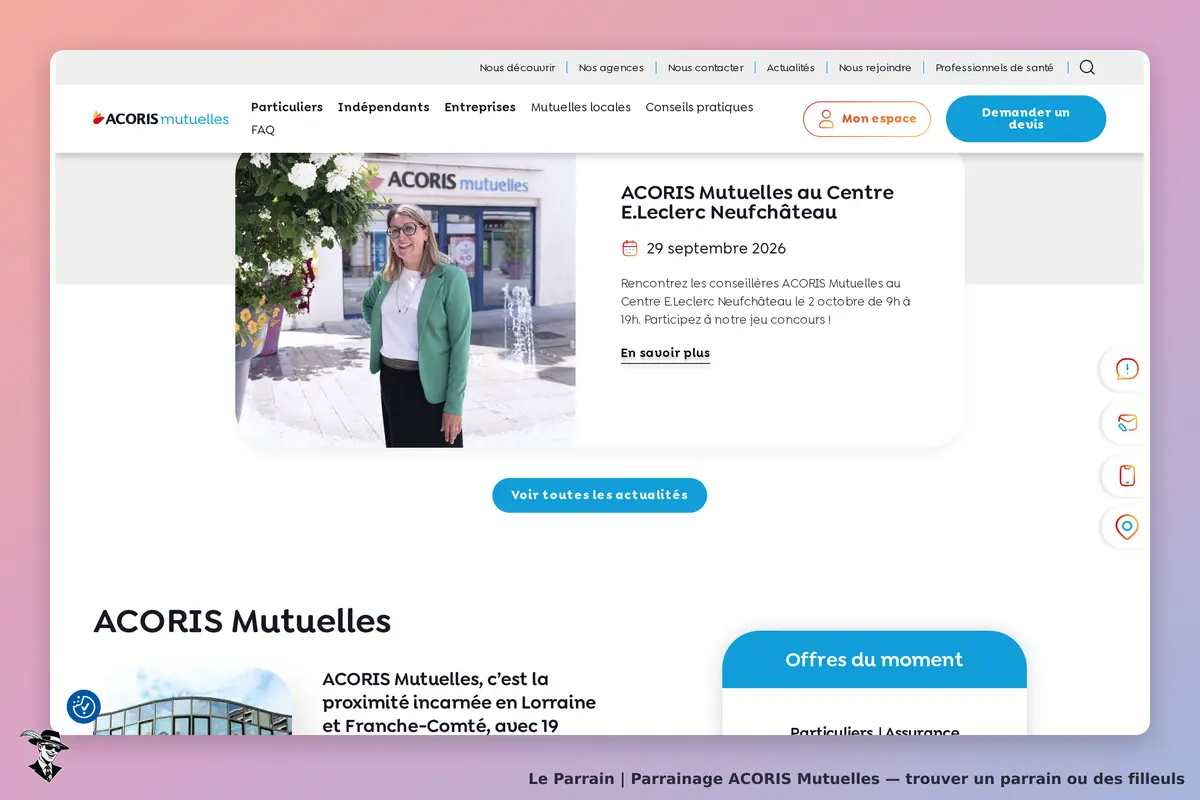1200x800 pixels.
Task: Open the FAQ menu item
Action: tap(263, 130)
